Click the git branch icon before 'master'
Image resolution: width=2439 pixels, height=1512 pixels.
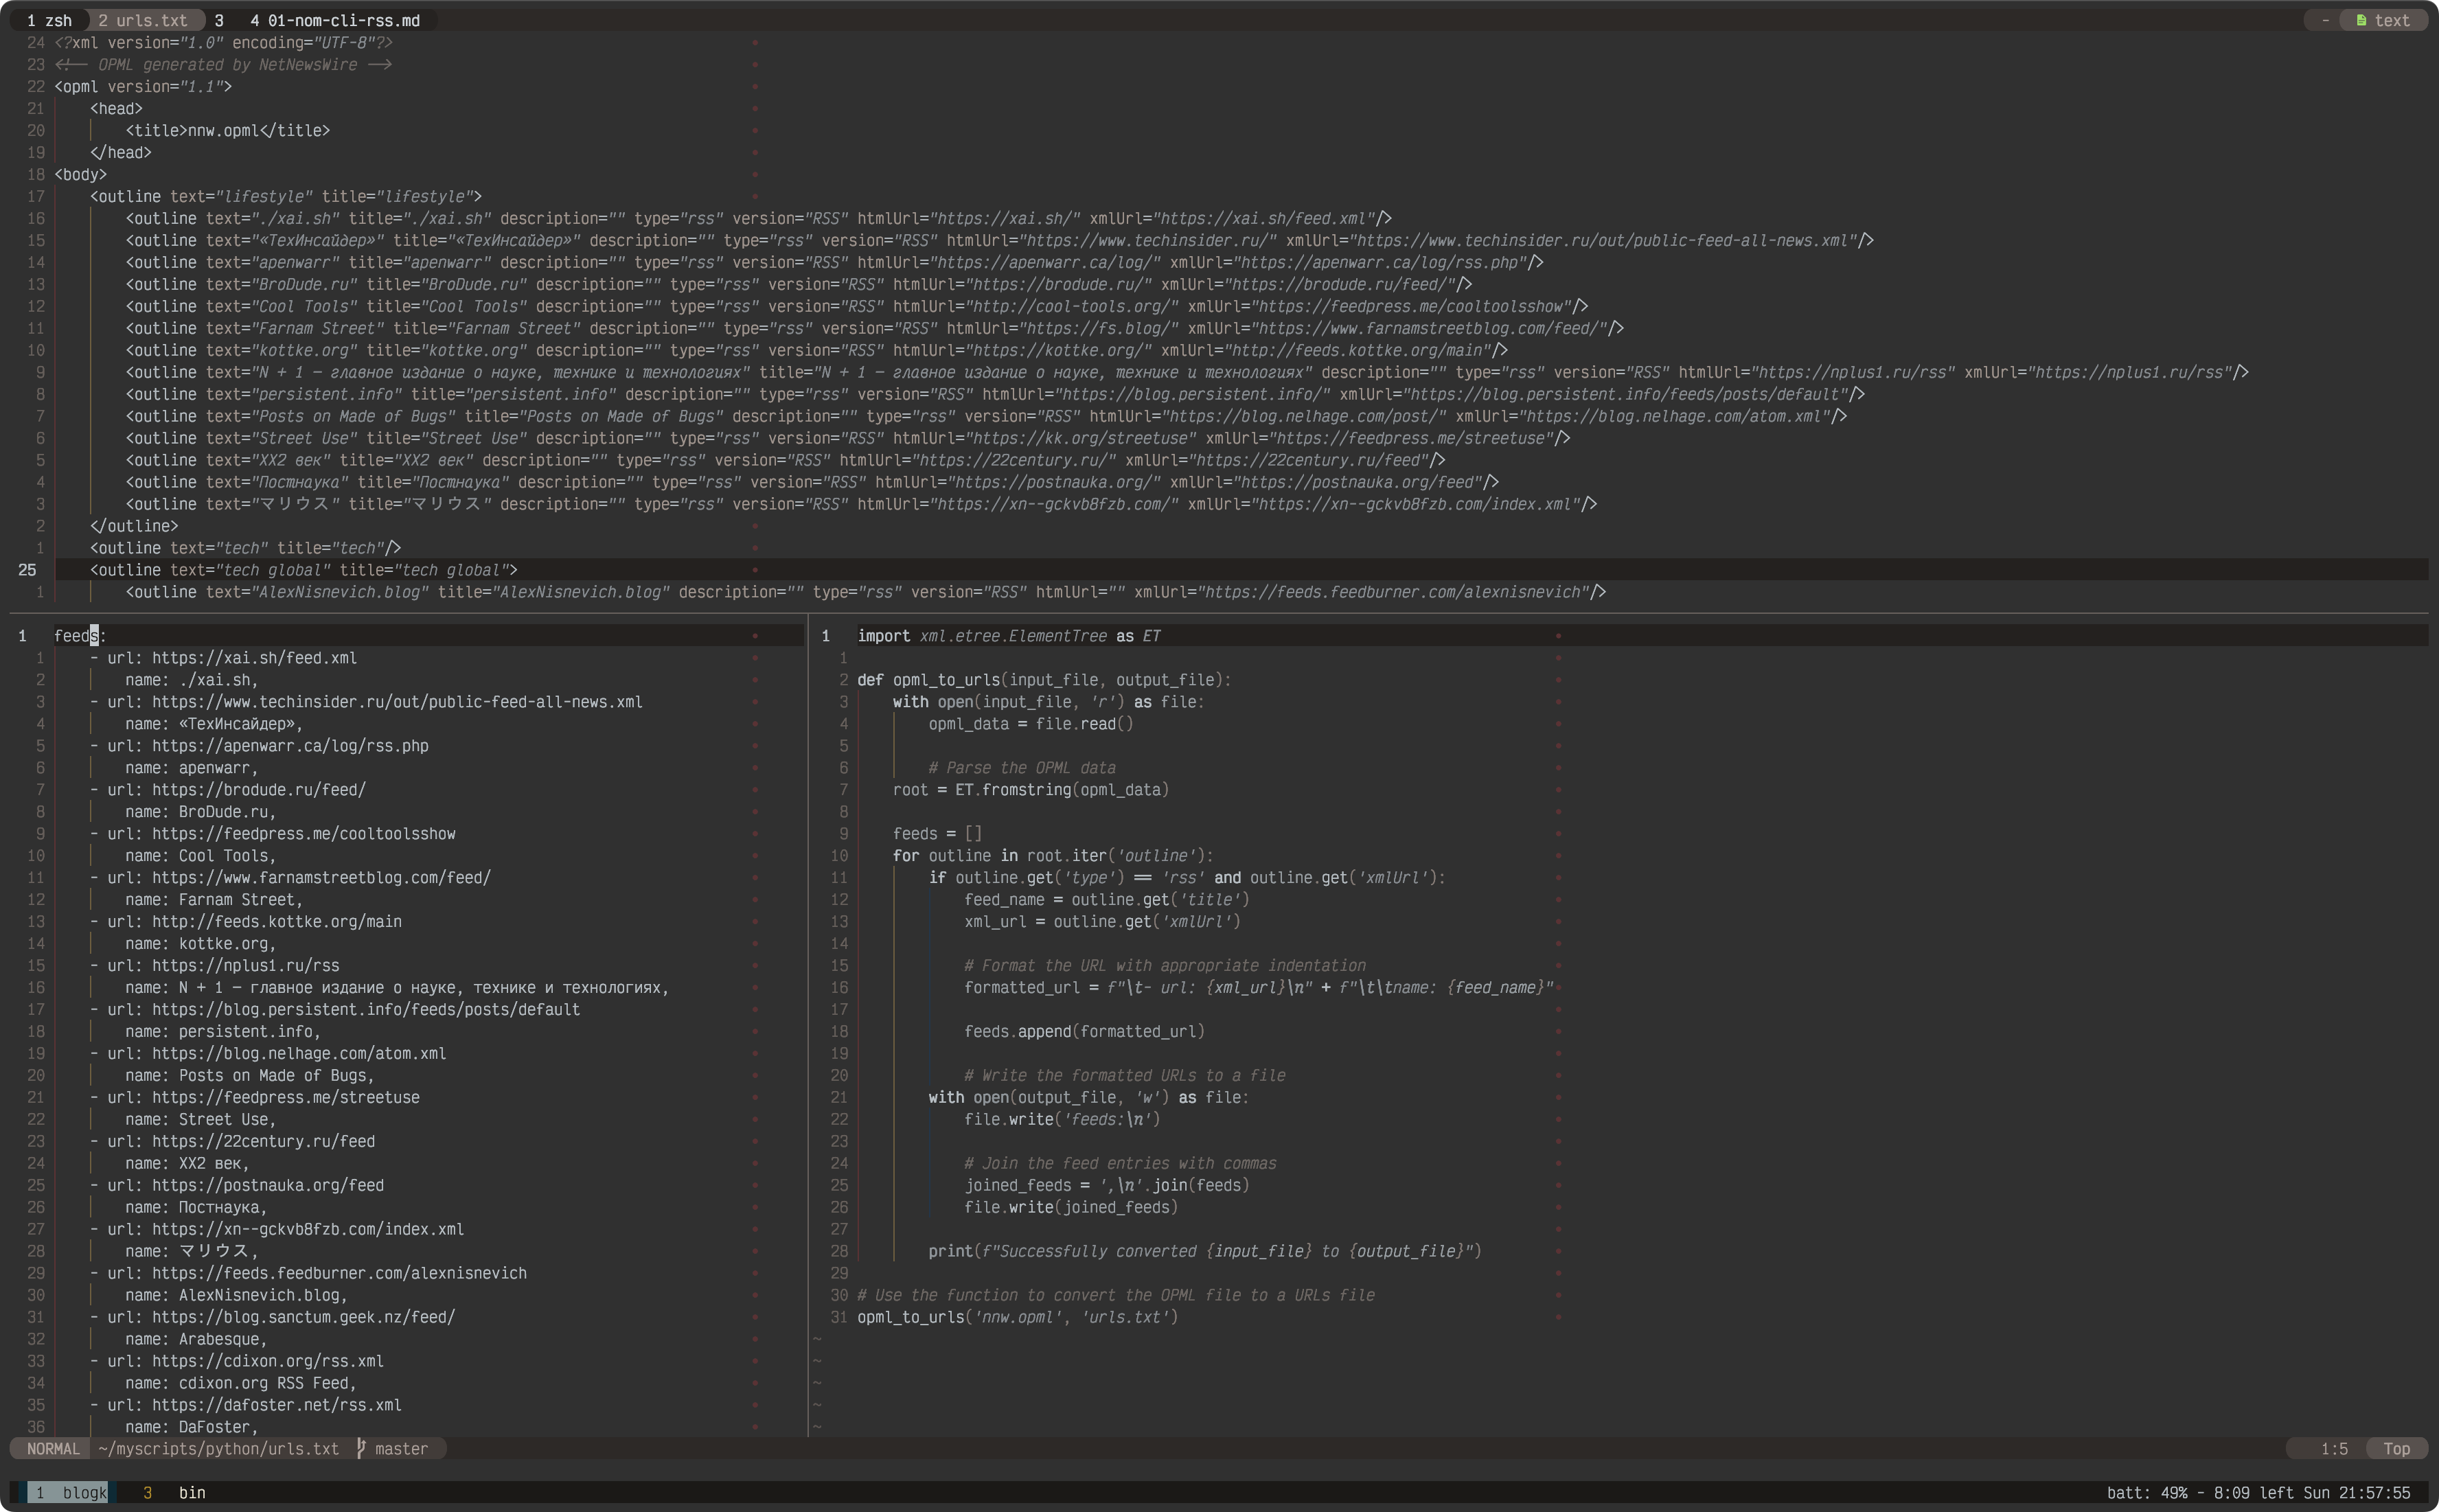[361, 1448]
